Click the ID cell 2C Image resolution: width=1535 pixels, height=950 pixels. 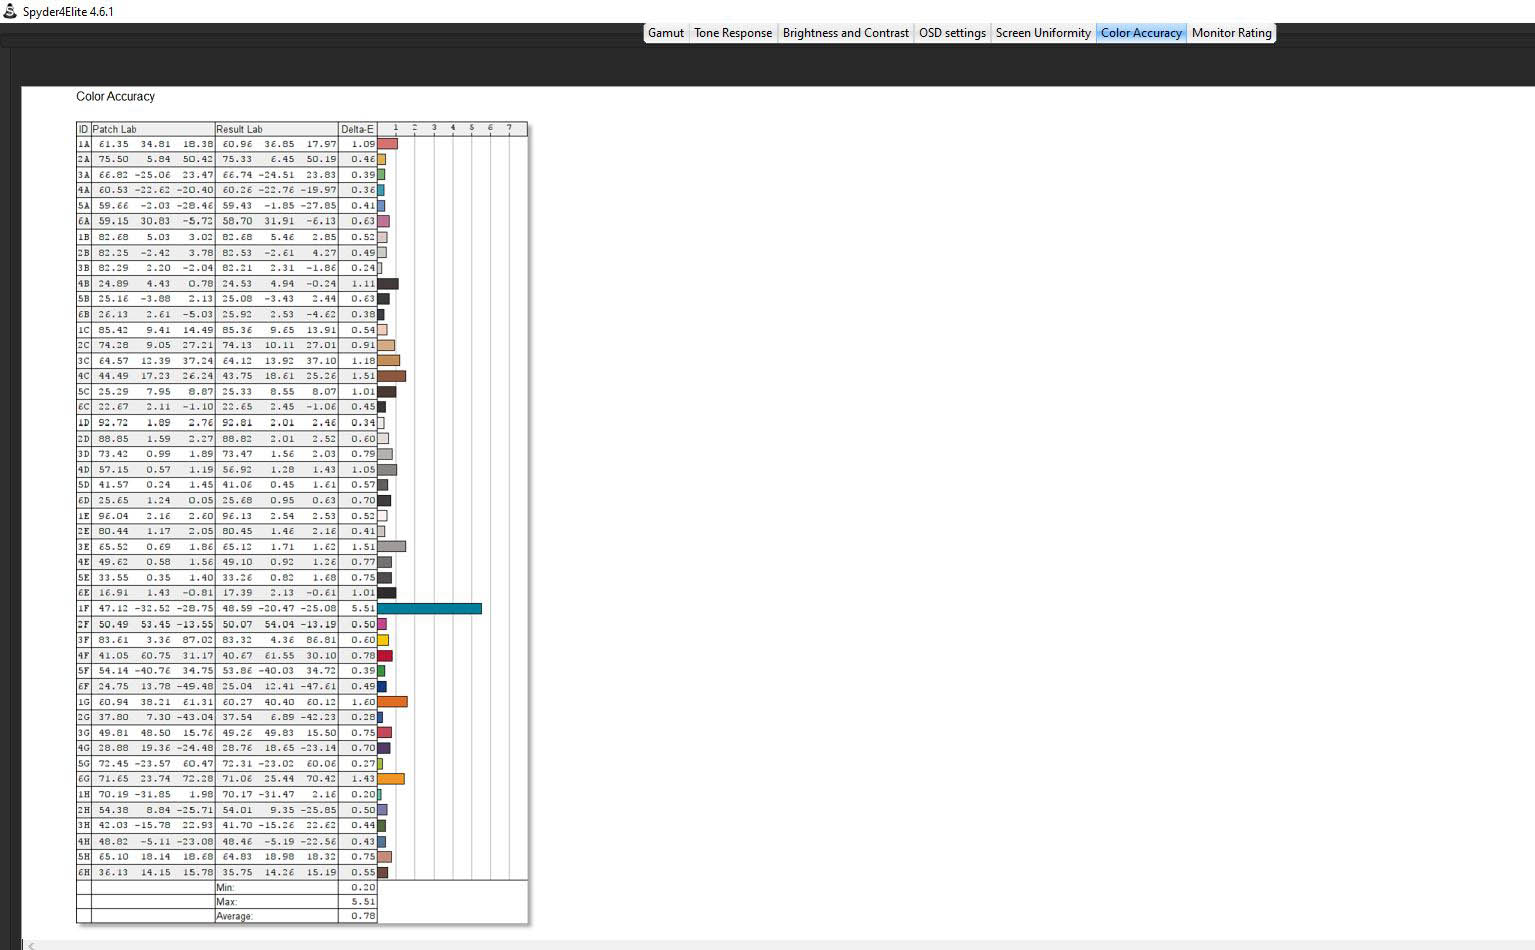tap(84, 345)
